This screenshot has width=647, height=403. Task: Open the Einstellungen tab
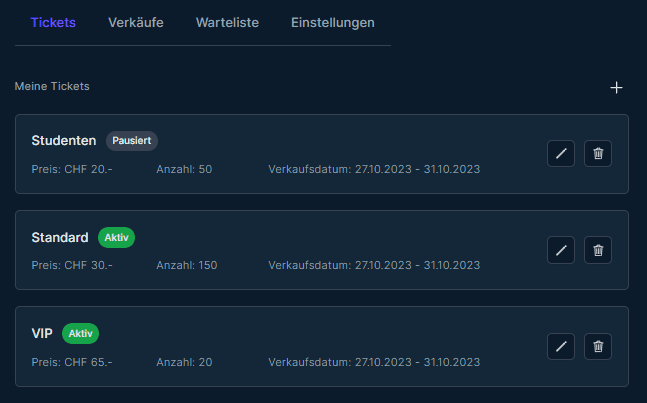[x=333, y=22]
